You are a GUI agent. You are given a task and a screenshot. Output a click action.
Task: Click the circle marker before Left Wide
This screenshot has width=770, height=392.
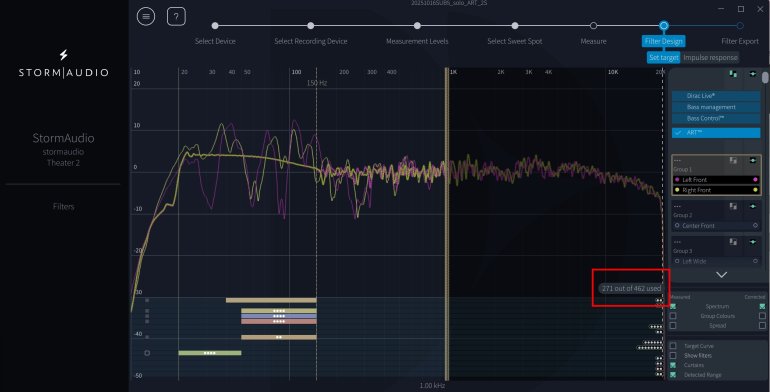click(x=677, y=261)
